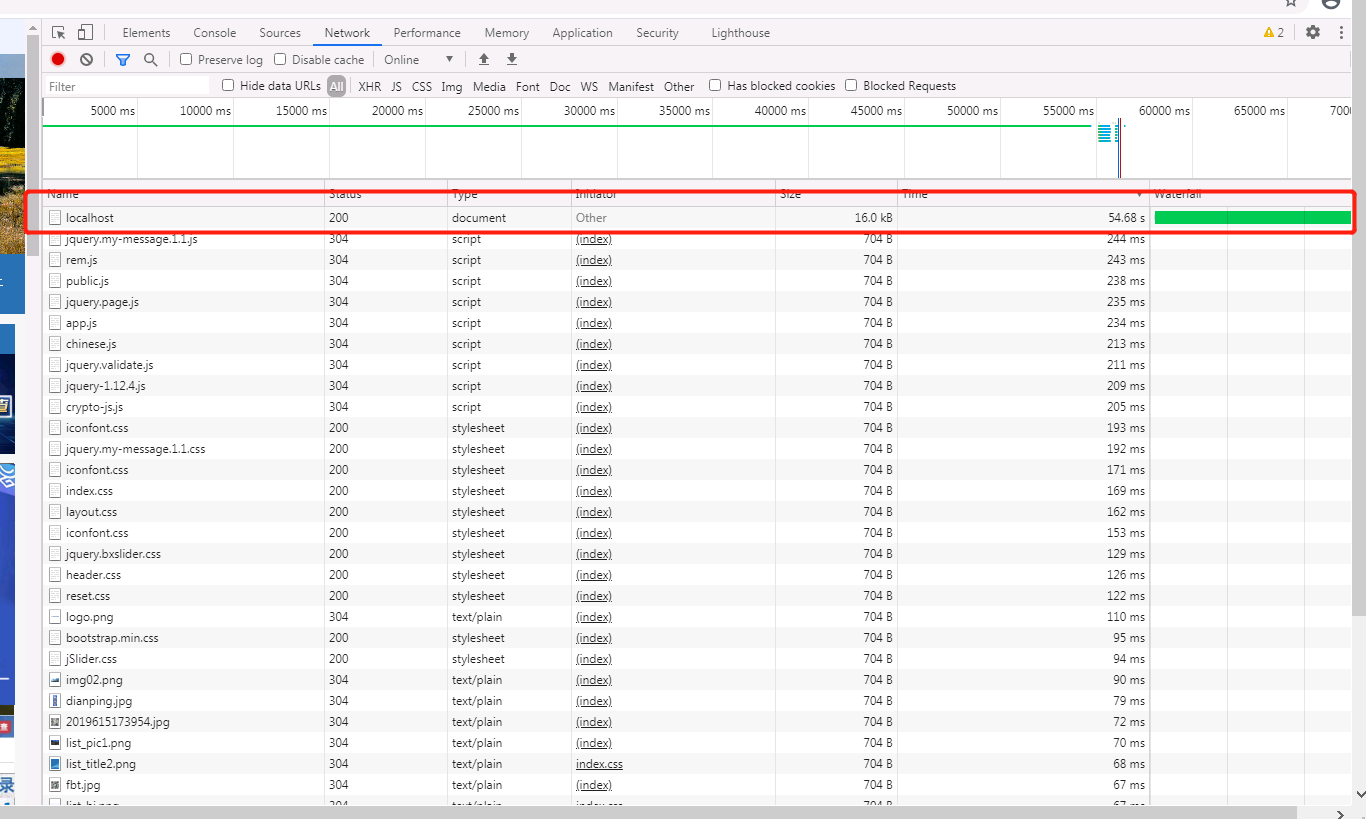Viewport: 1366px width, 819px height.
Task: Toggle the device toolbar icon
Action: pos(86,33)
